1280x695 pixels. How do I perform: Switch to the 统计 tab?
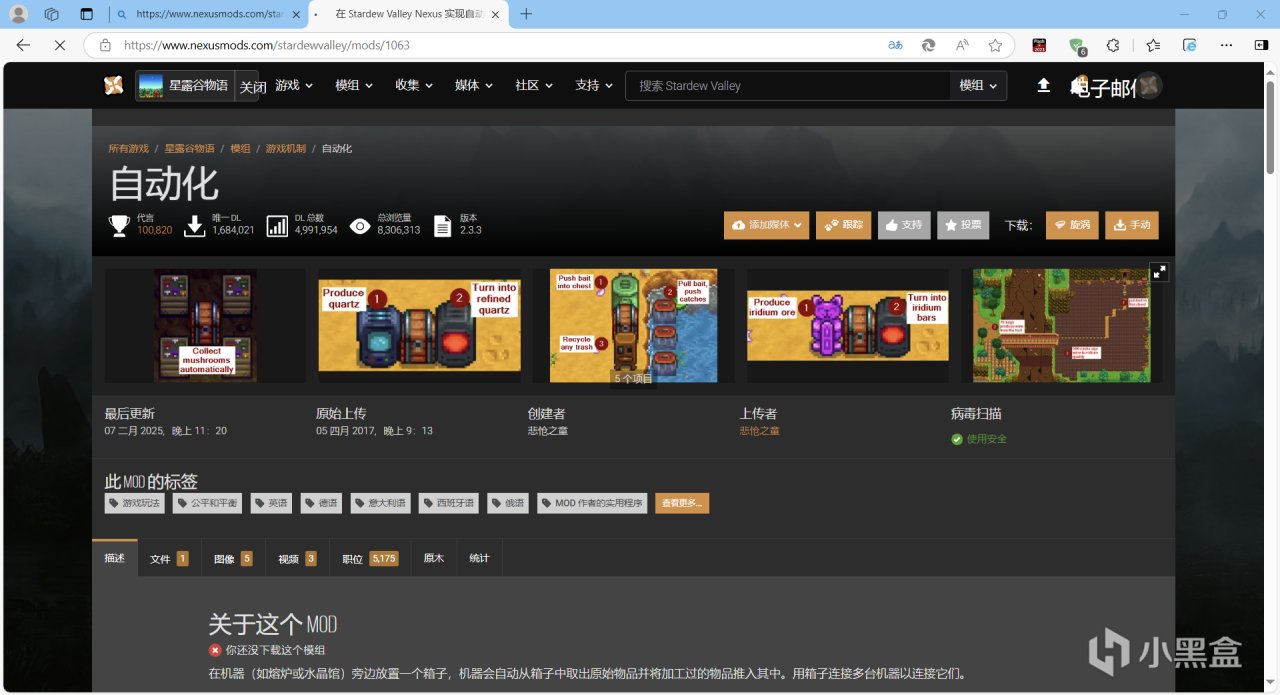(x=480, y=558)
